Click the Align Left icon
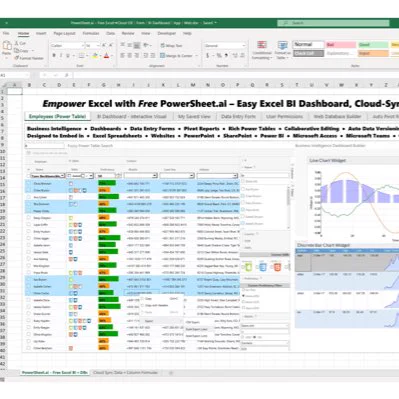Viewport: 399px width, 399px height. (123, 55)
